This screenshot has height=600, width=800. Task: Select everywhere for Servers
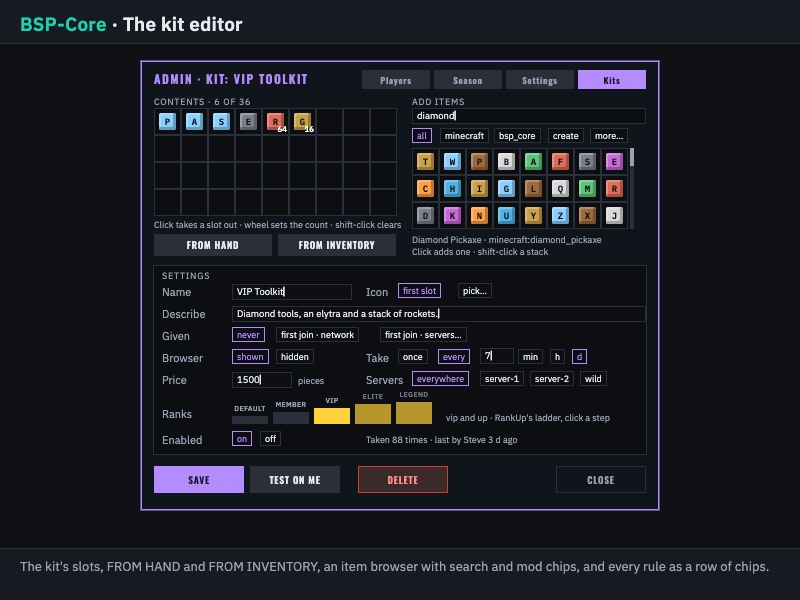pos(440,379)
